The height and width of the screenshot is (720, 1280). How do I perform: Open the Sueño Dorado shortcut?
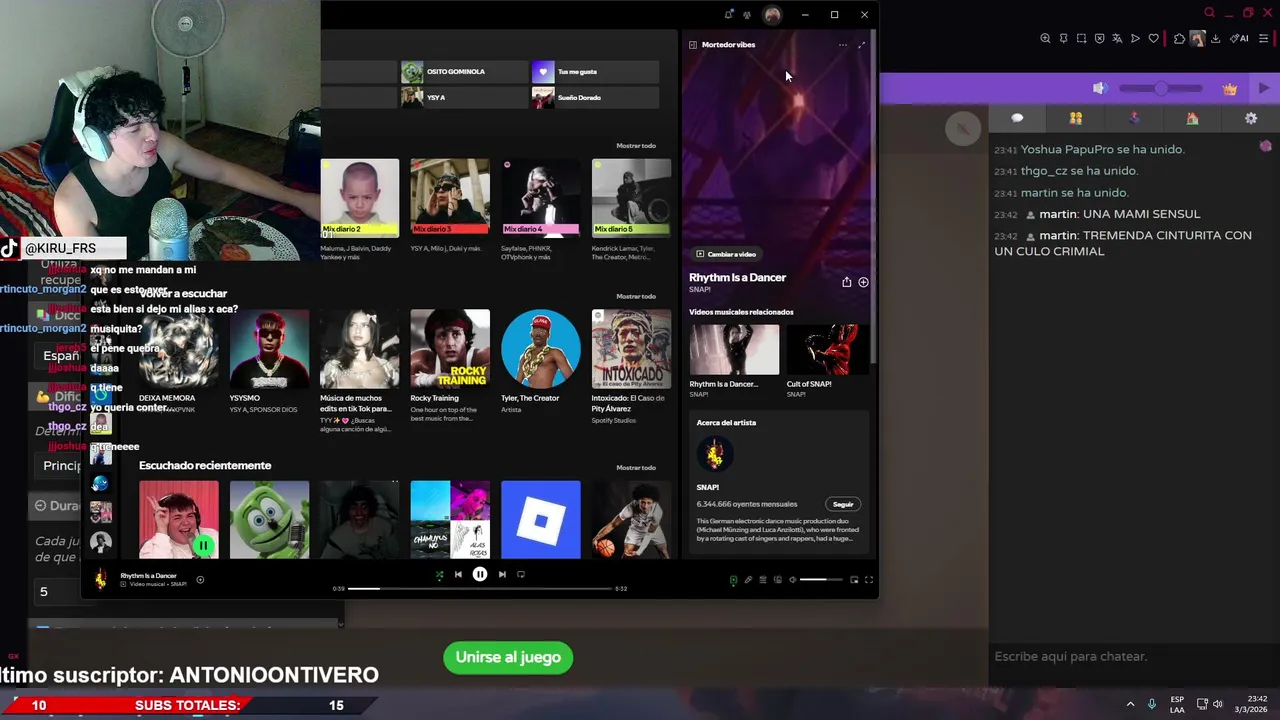click(595, 98)
